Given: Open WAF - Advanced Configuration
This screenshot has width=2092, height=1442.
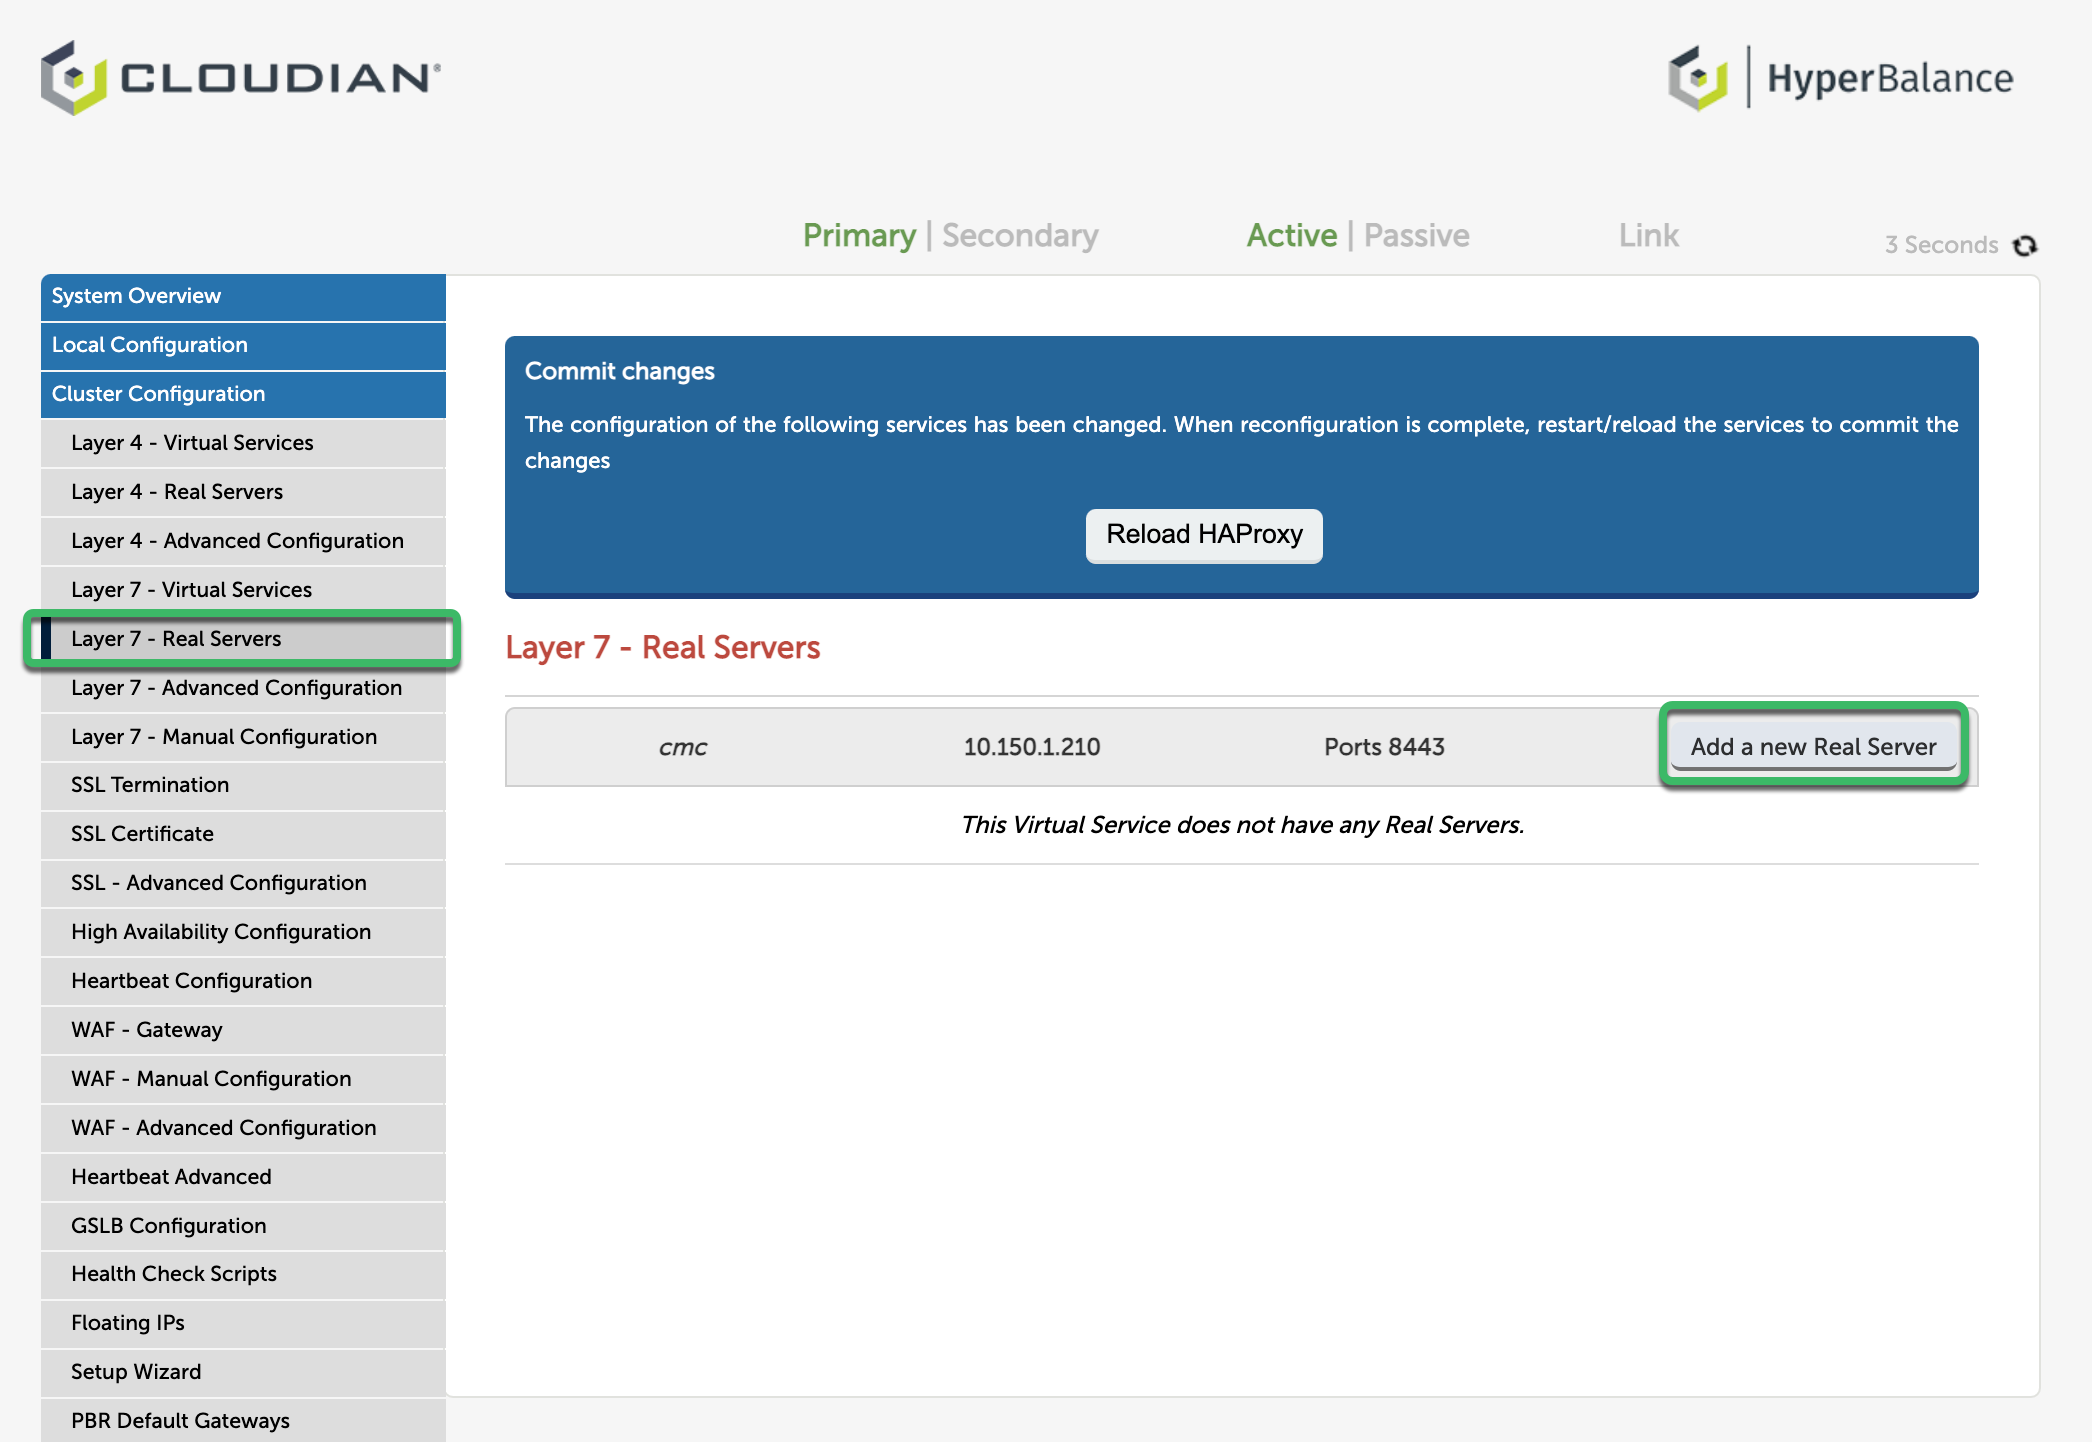Looking at the screenshot, I should (x=243, y=1128).
